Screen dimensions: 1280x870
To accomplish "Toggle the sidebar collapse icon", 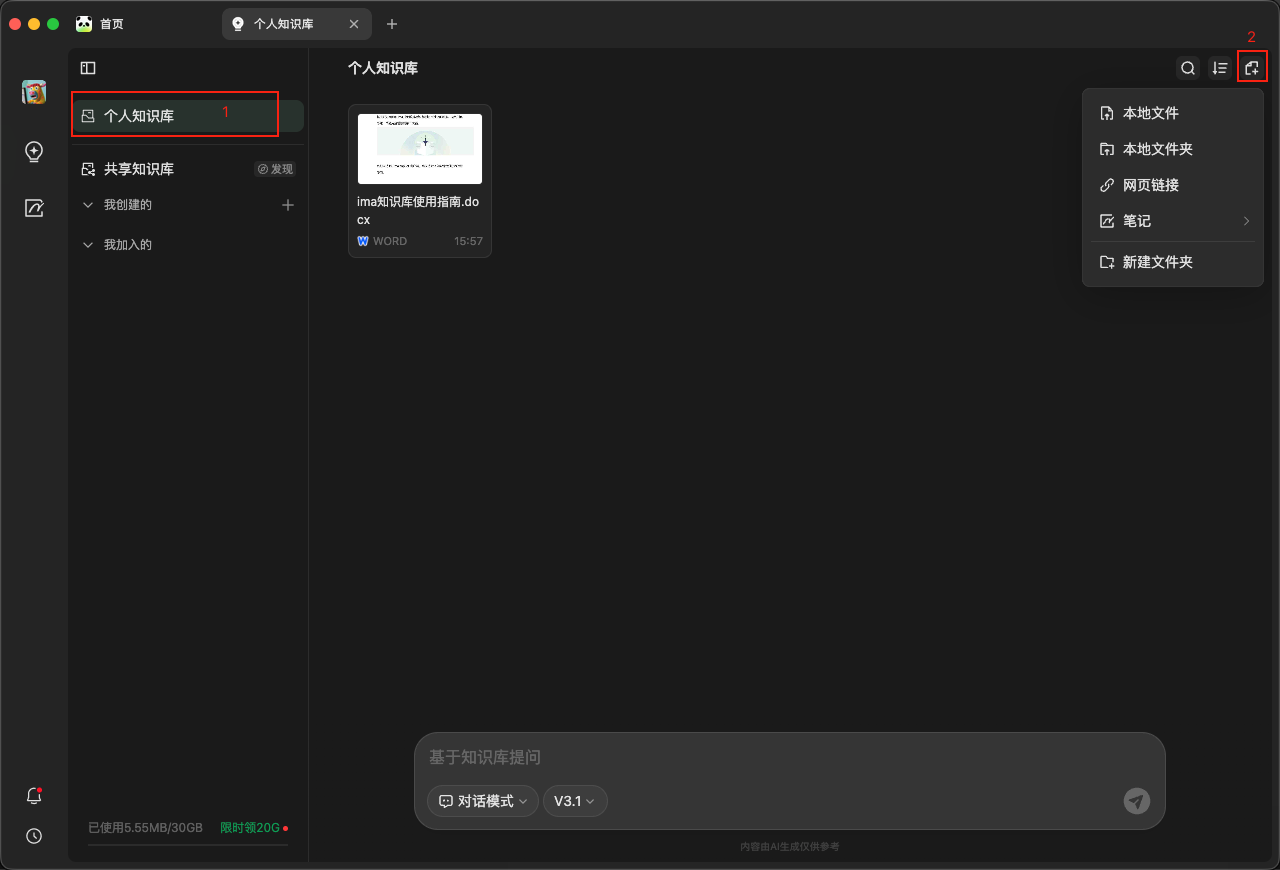I will click(88, 68).
